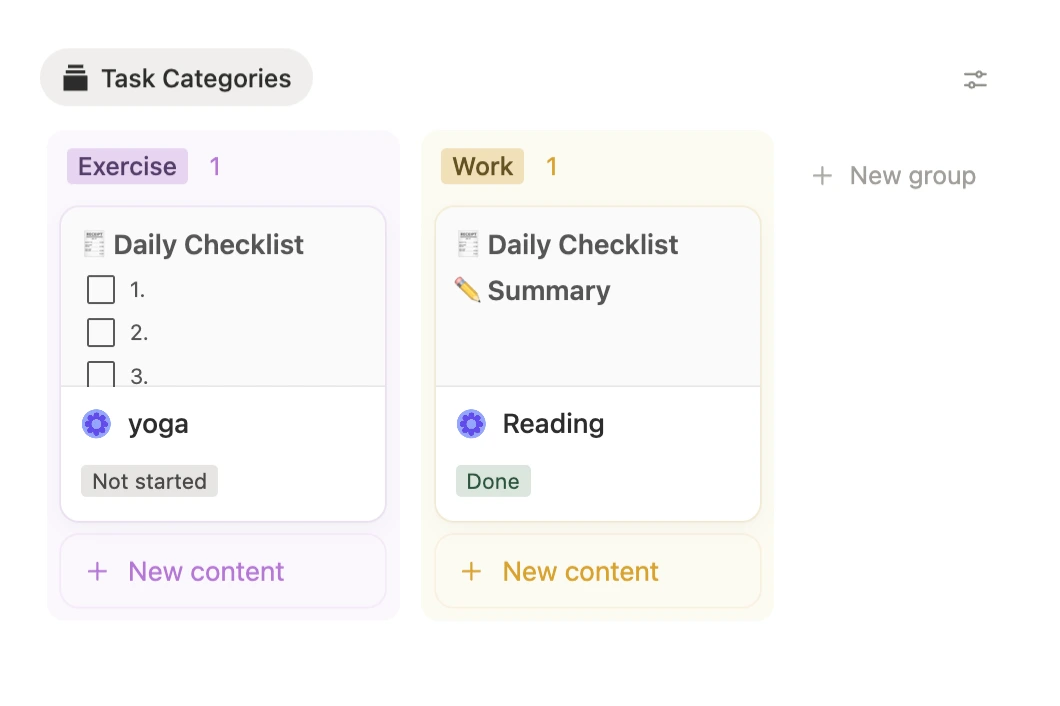Click the pencil icon next to Summary
This screenshot has height=706, width=1060.
point(467,290)
